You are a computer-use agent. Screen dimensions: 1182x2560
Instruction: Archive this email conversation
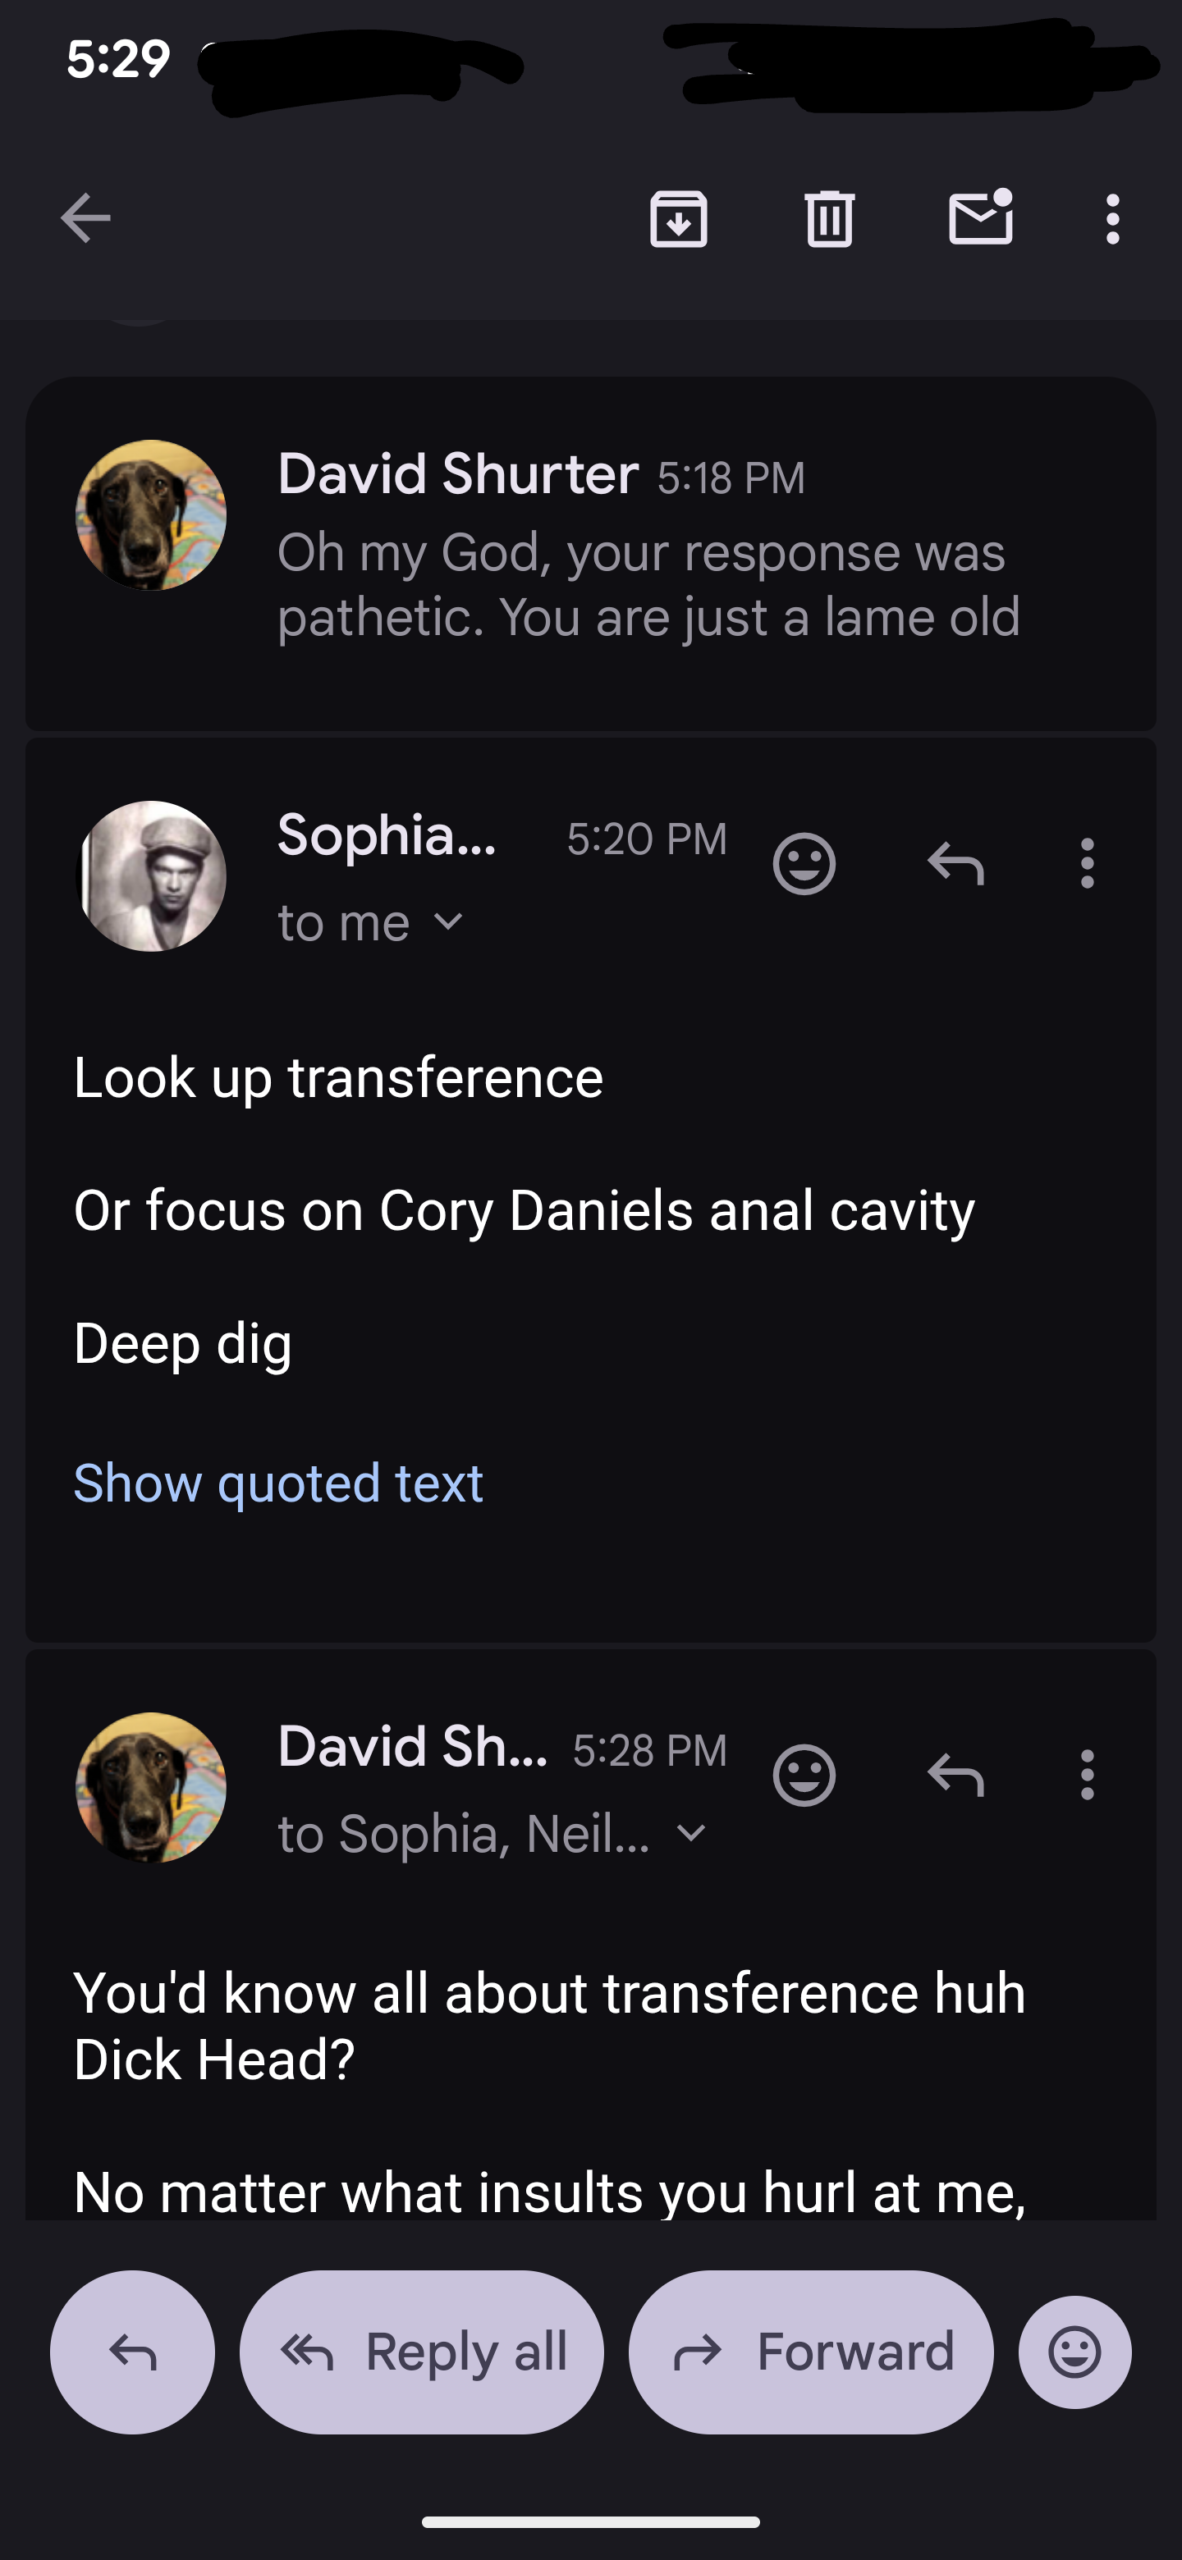coord(679,218)
